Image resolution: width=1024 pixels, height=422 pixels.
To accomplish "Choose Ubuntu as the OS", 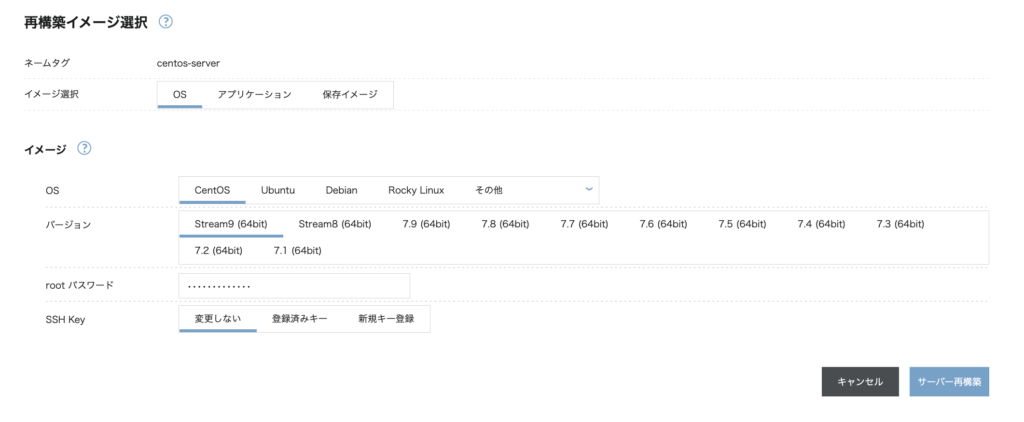I will point(278,190).
